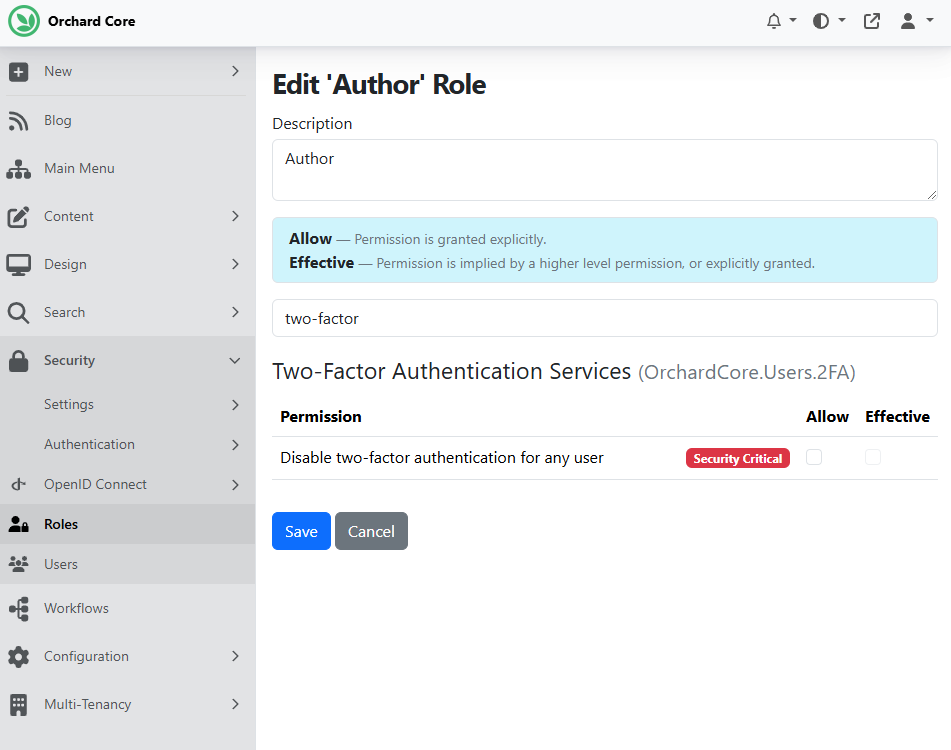Expand the Settings submenu chevron
Screen dimensions: 951x750
[235, 405]
